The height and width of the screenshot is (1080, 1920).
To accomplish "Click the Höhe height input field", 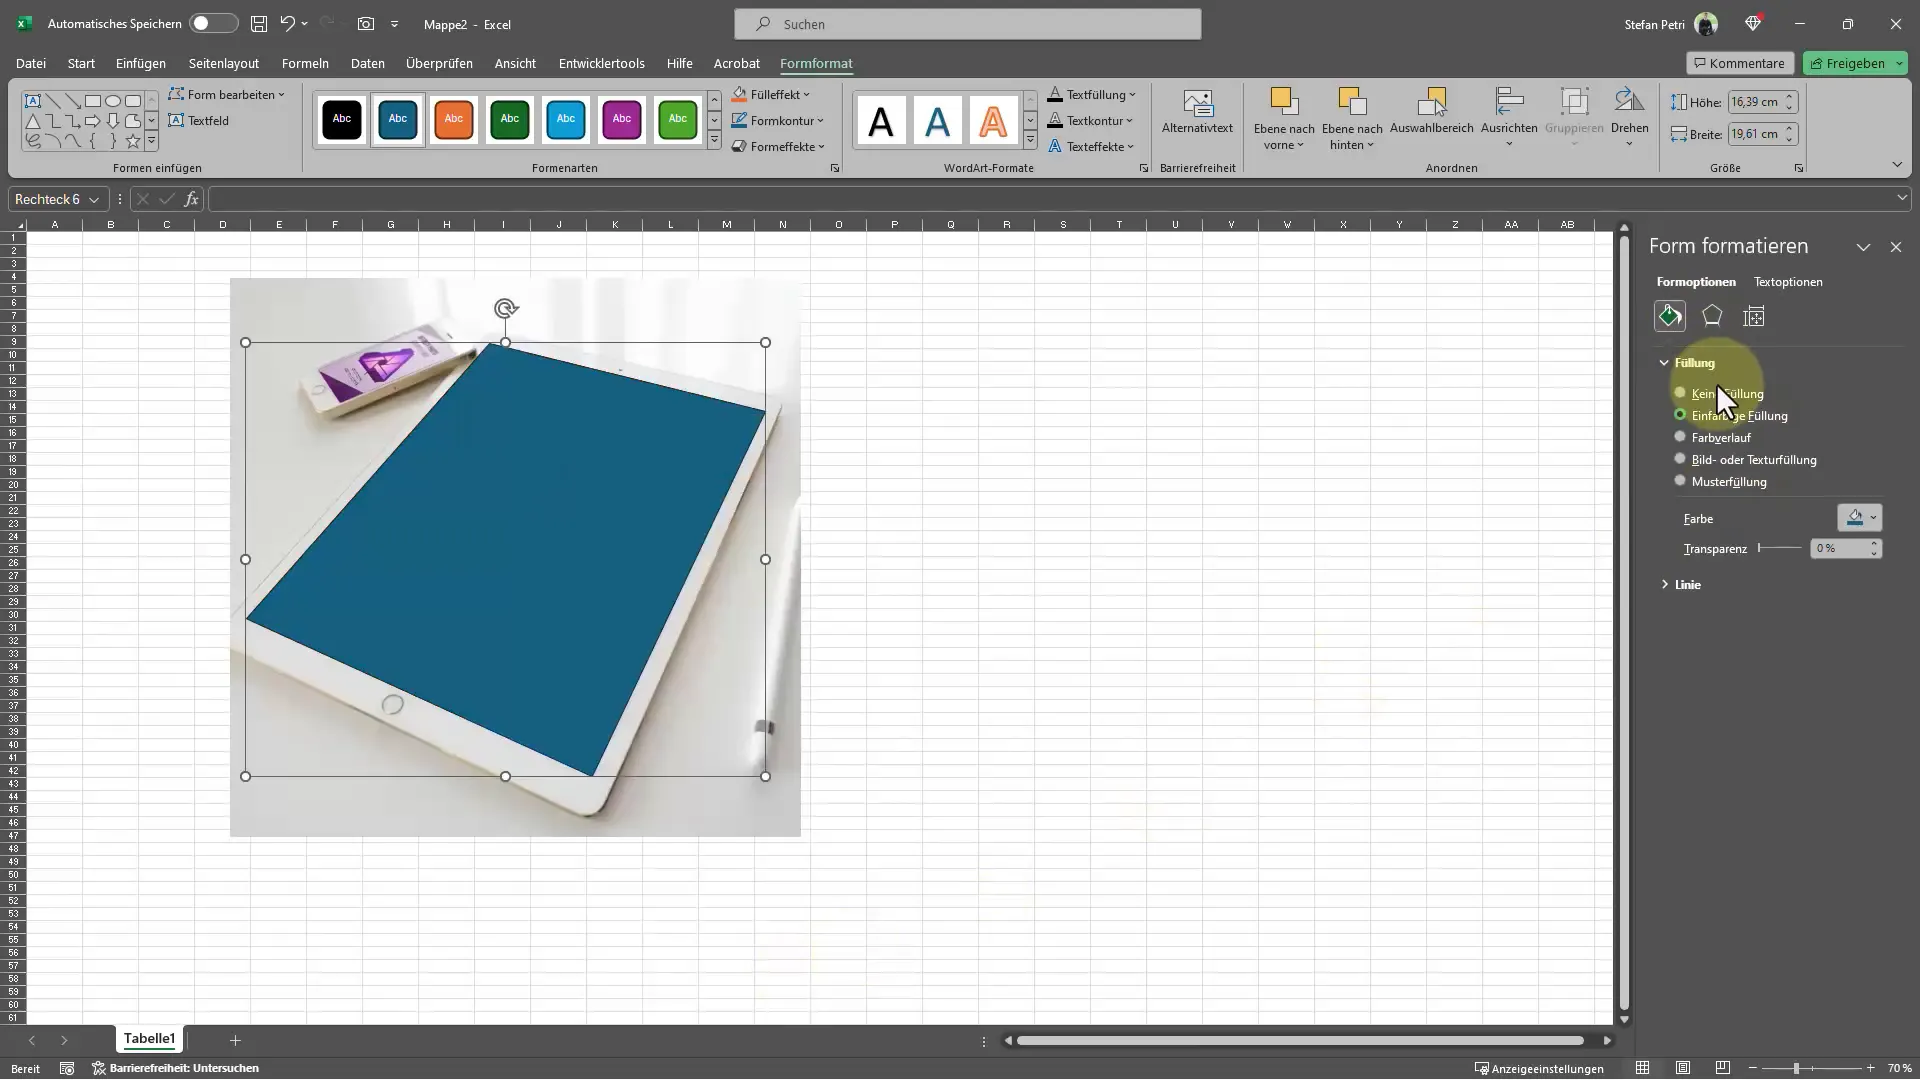I will (1756, 102).
